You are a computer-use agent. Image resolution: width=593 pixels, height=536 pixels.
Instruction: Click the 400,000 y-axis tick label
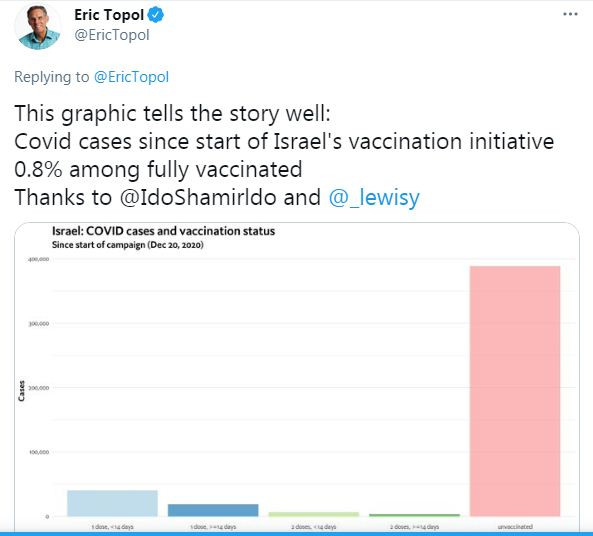tap(39, 259)
